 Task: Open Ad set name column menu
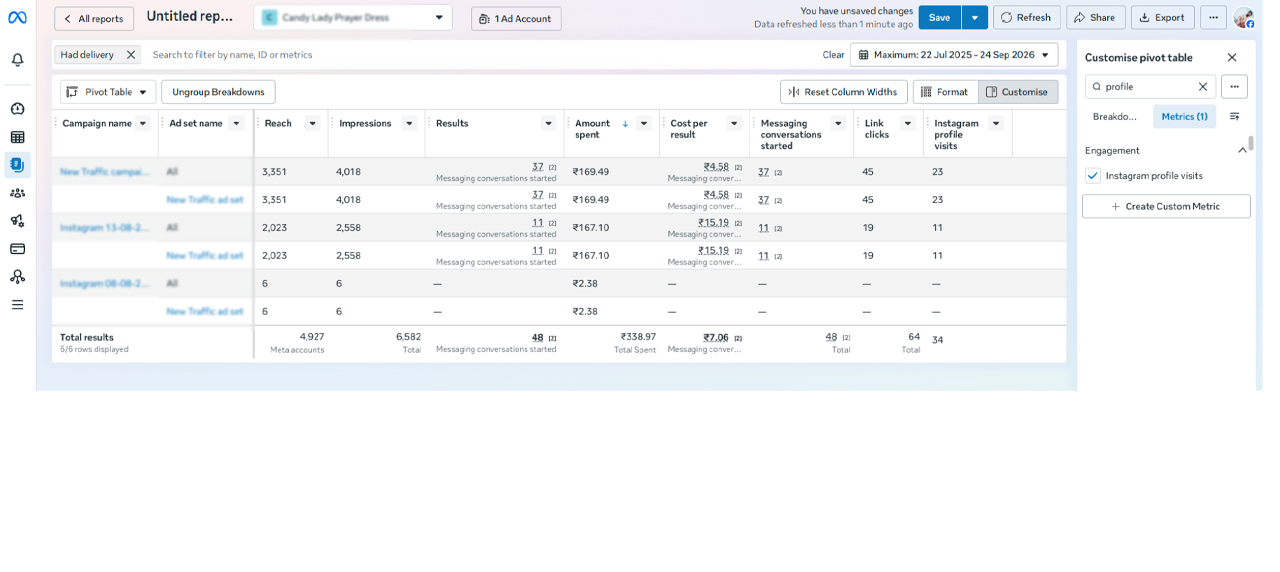[237, 124]
